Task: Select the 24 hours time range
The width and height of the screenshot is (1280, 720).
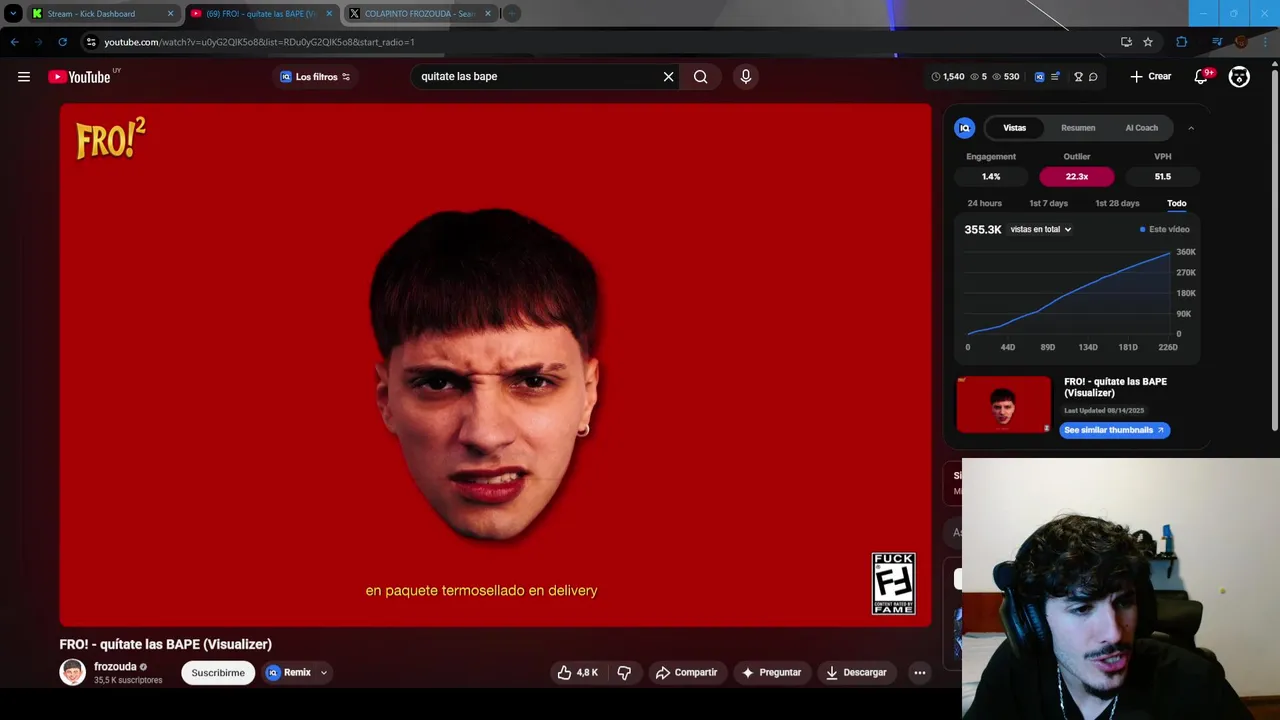Action: click(984, 203)
